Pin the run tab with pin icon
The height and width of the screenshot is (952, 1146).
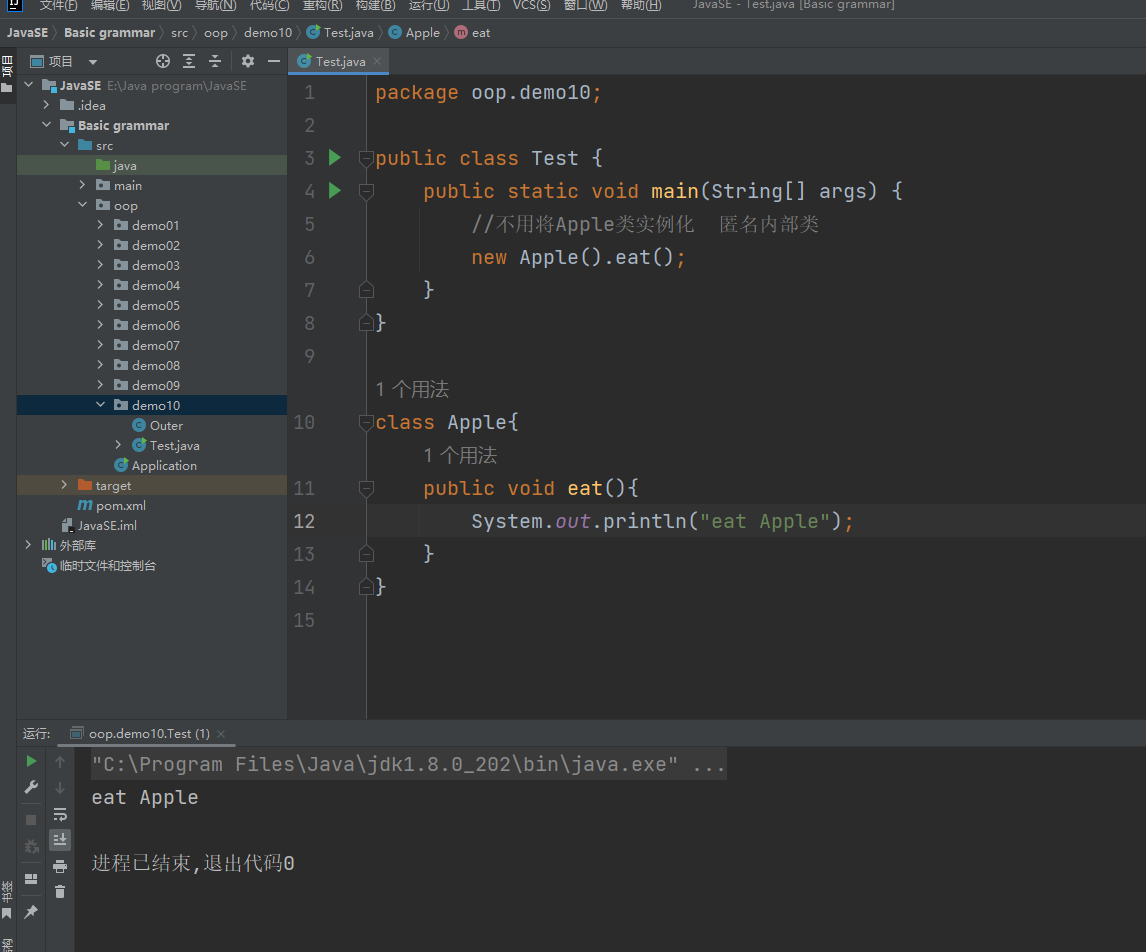pos(31,912)
